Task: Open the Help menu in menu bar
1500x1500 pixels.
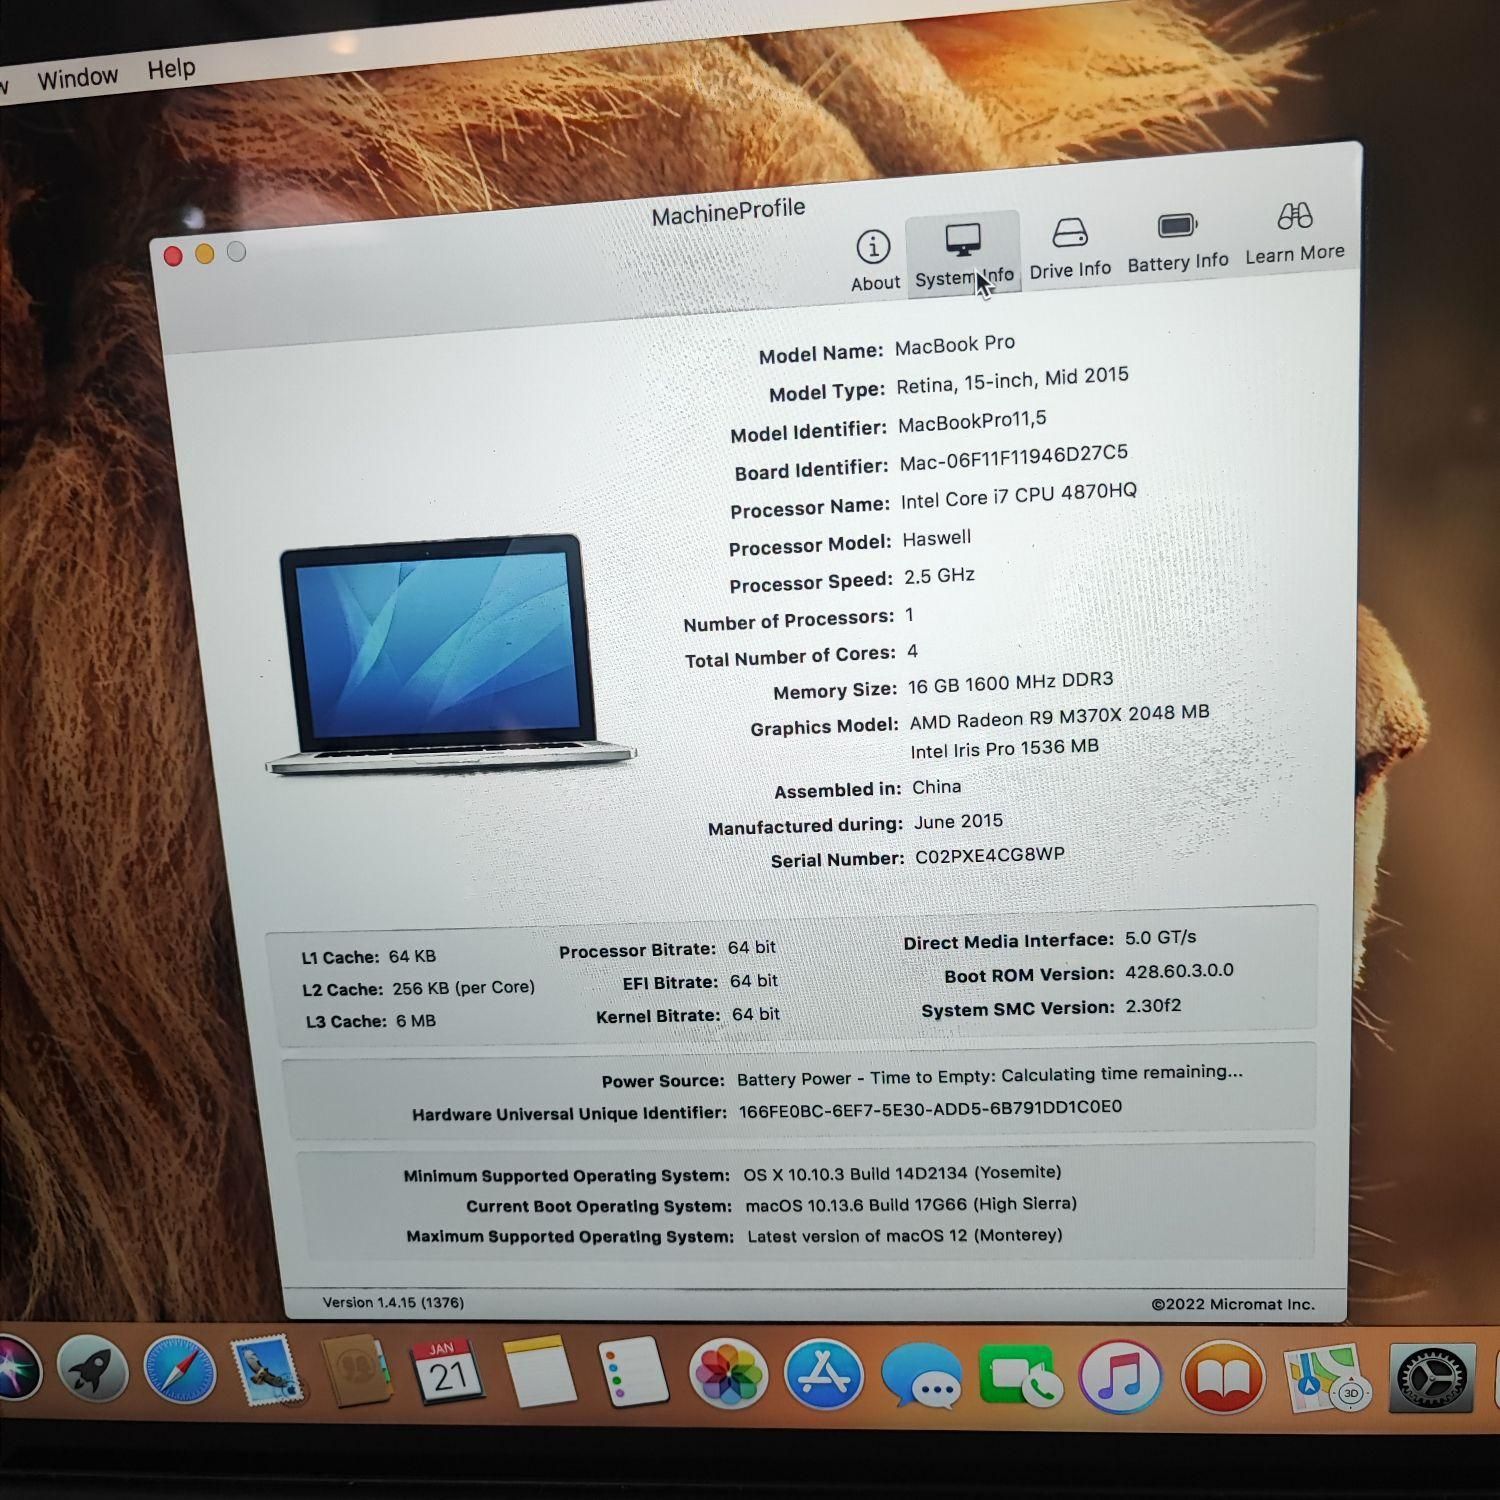Action: [171, 69]
